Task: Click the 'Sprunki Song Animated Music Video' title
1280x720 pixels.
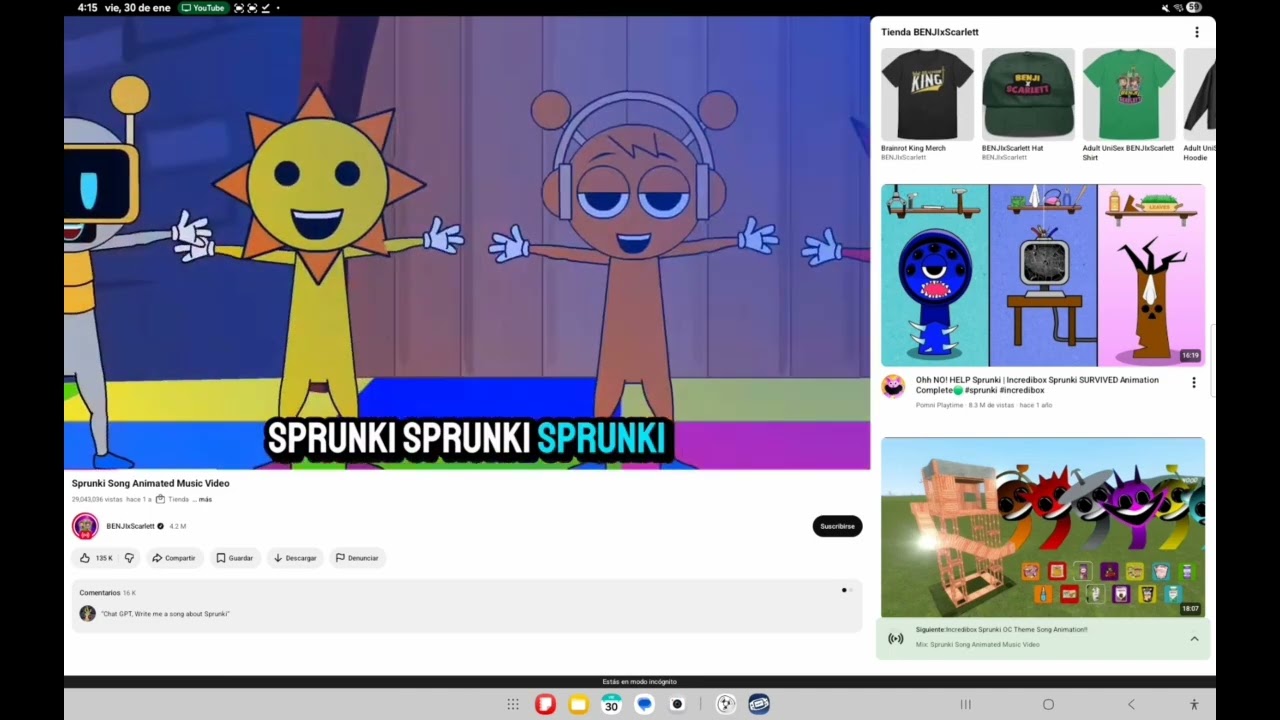Action: [151, 483]
